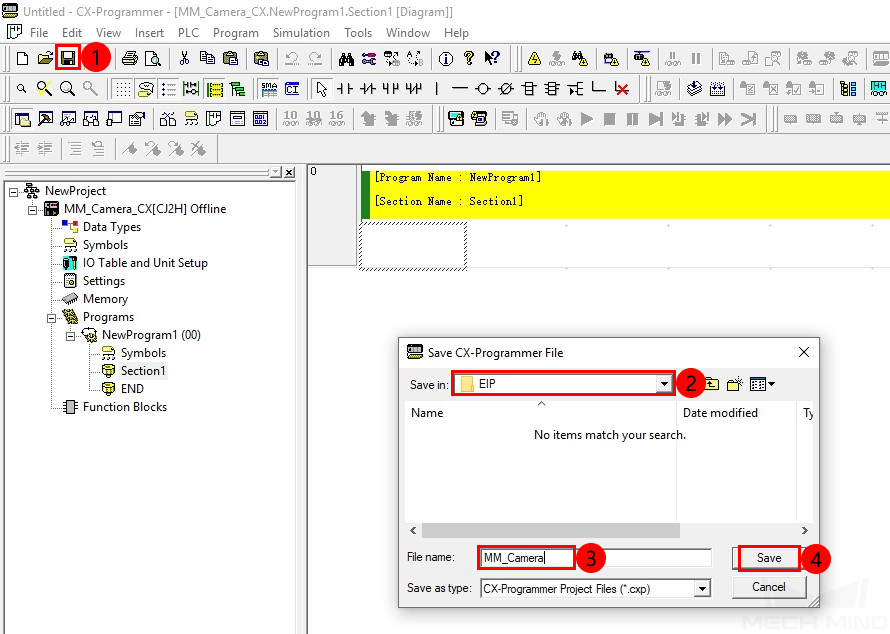Click the right scroll arrow in file list
This screenshot has width=890, height=634.
(804, 531)
